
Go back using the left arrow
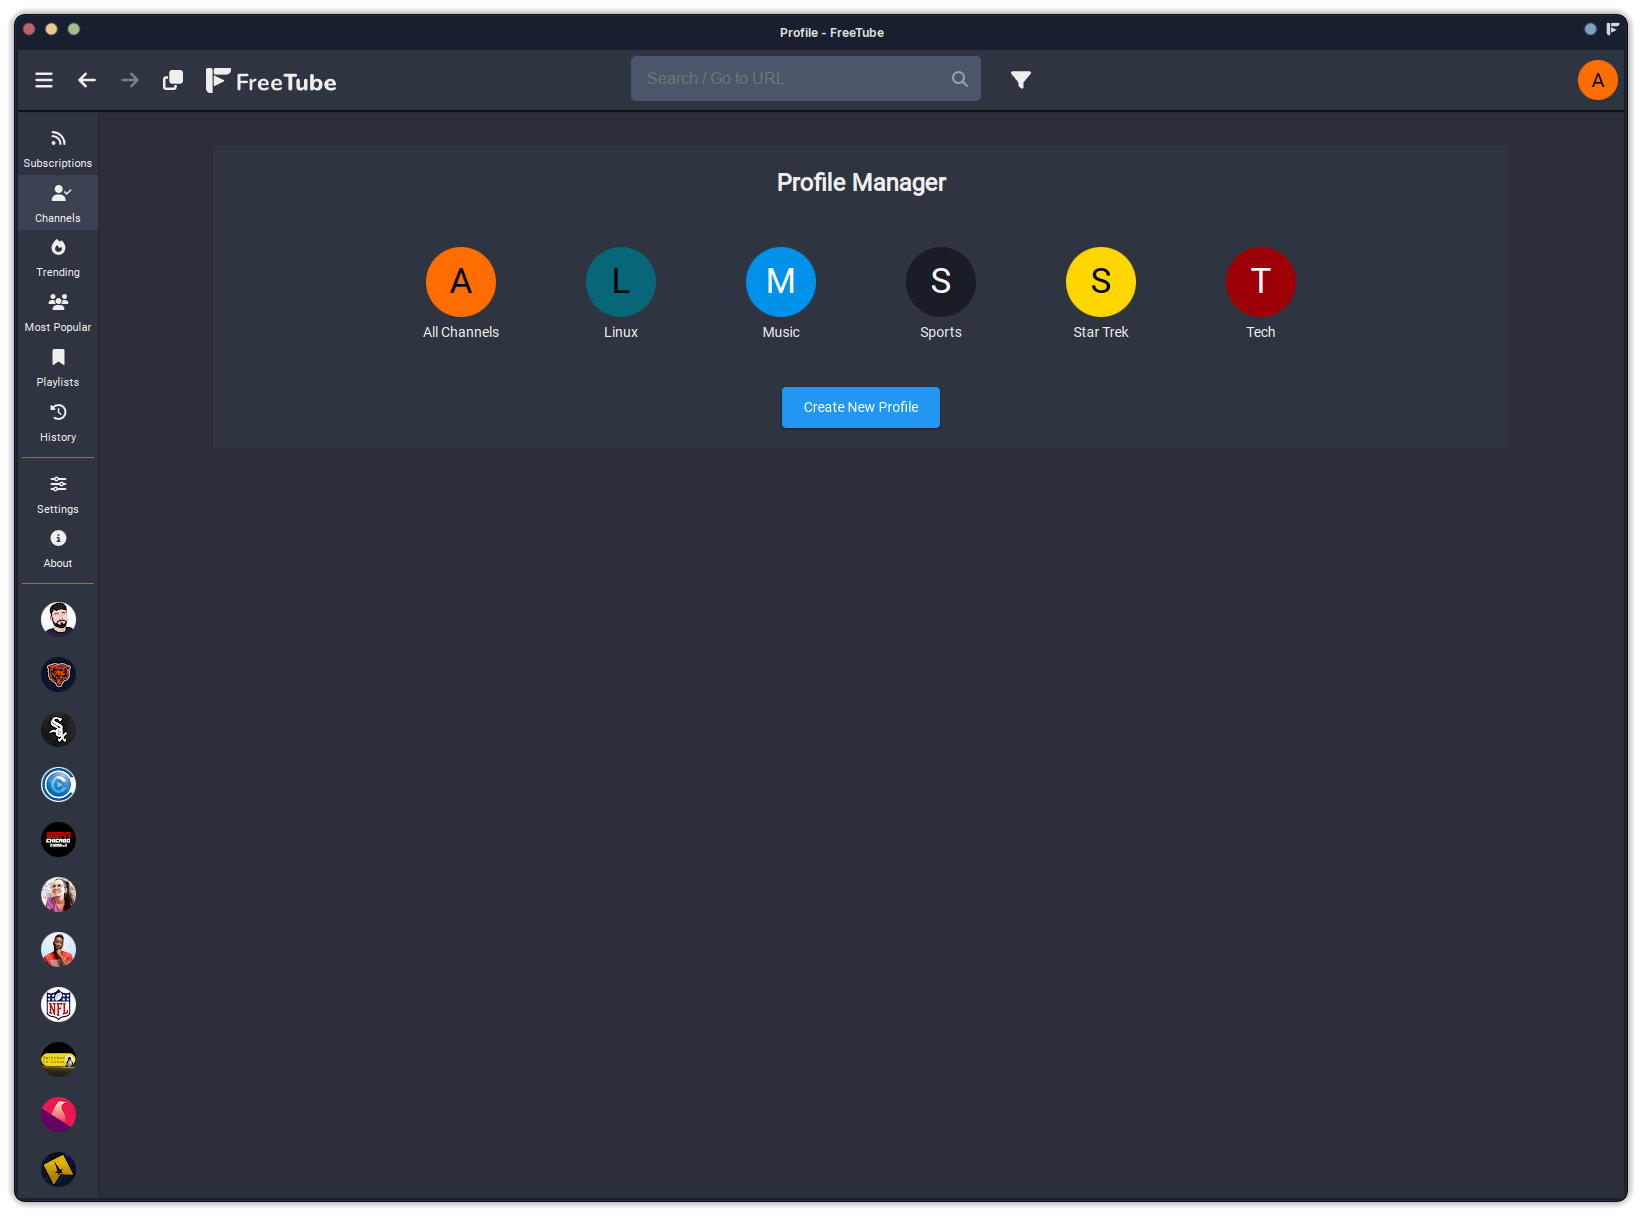tap(87, 80)
